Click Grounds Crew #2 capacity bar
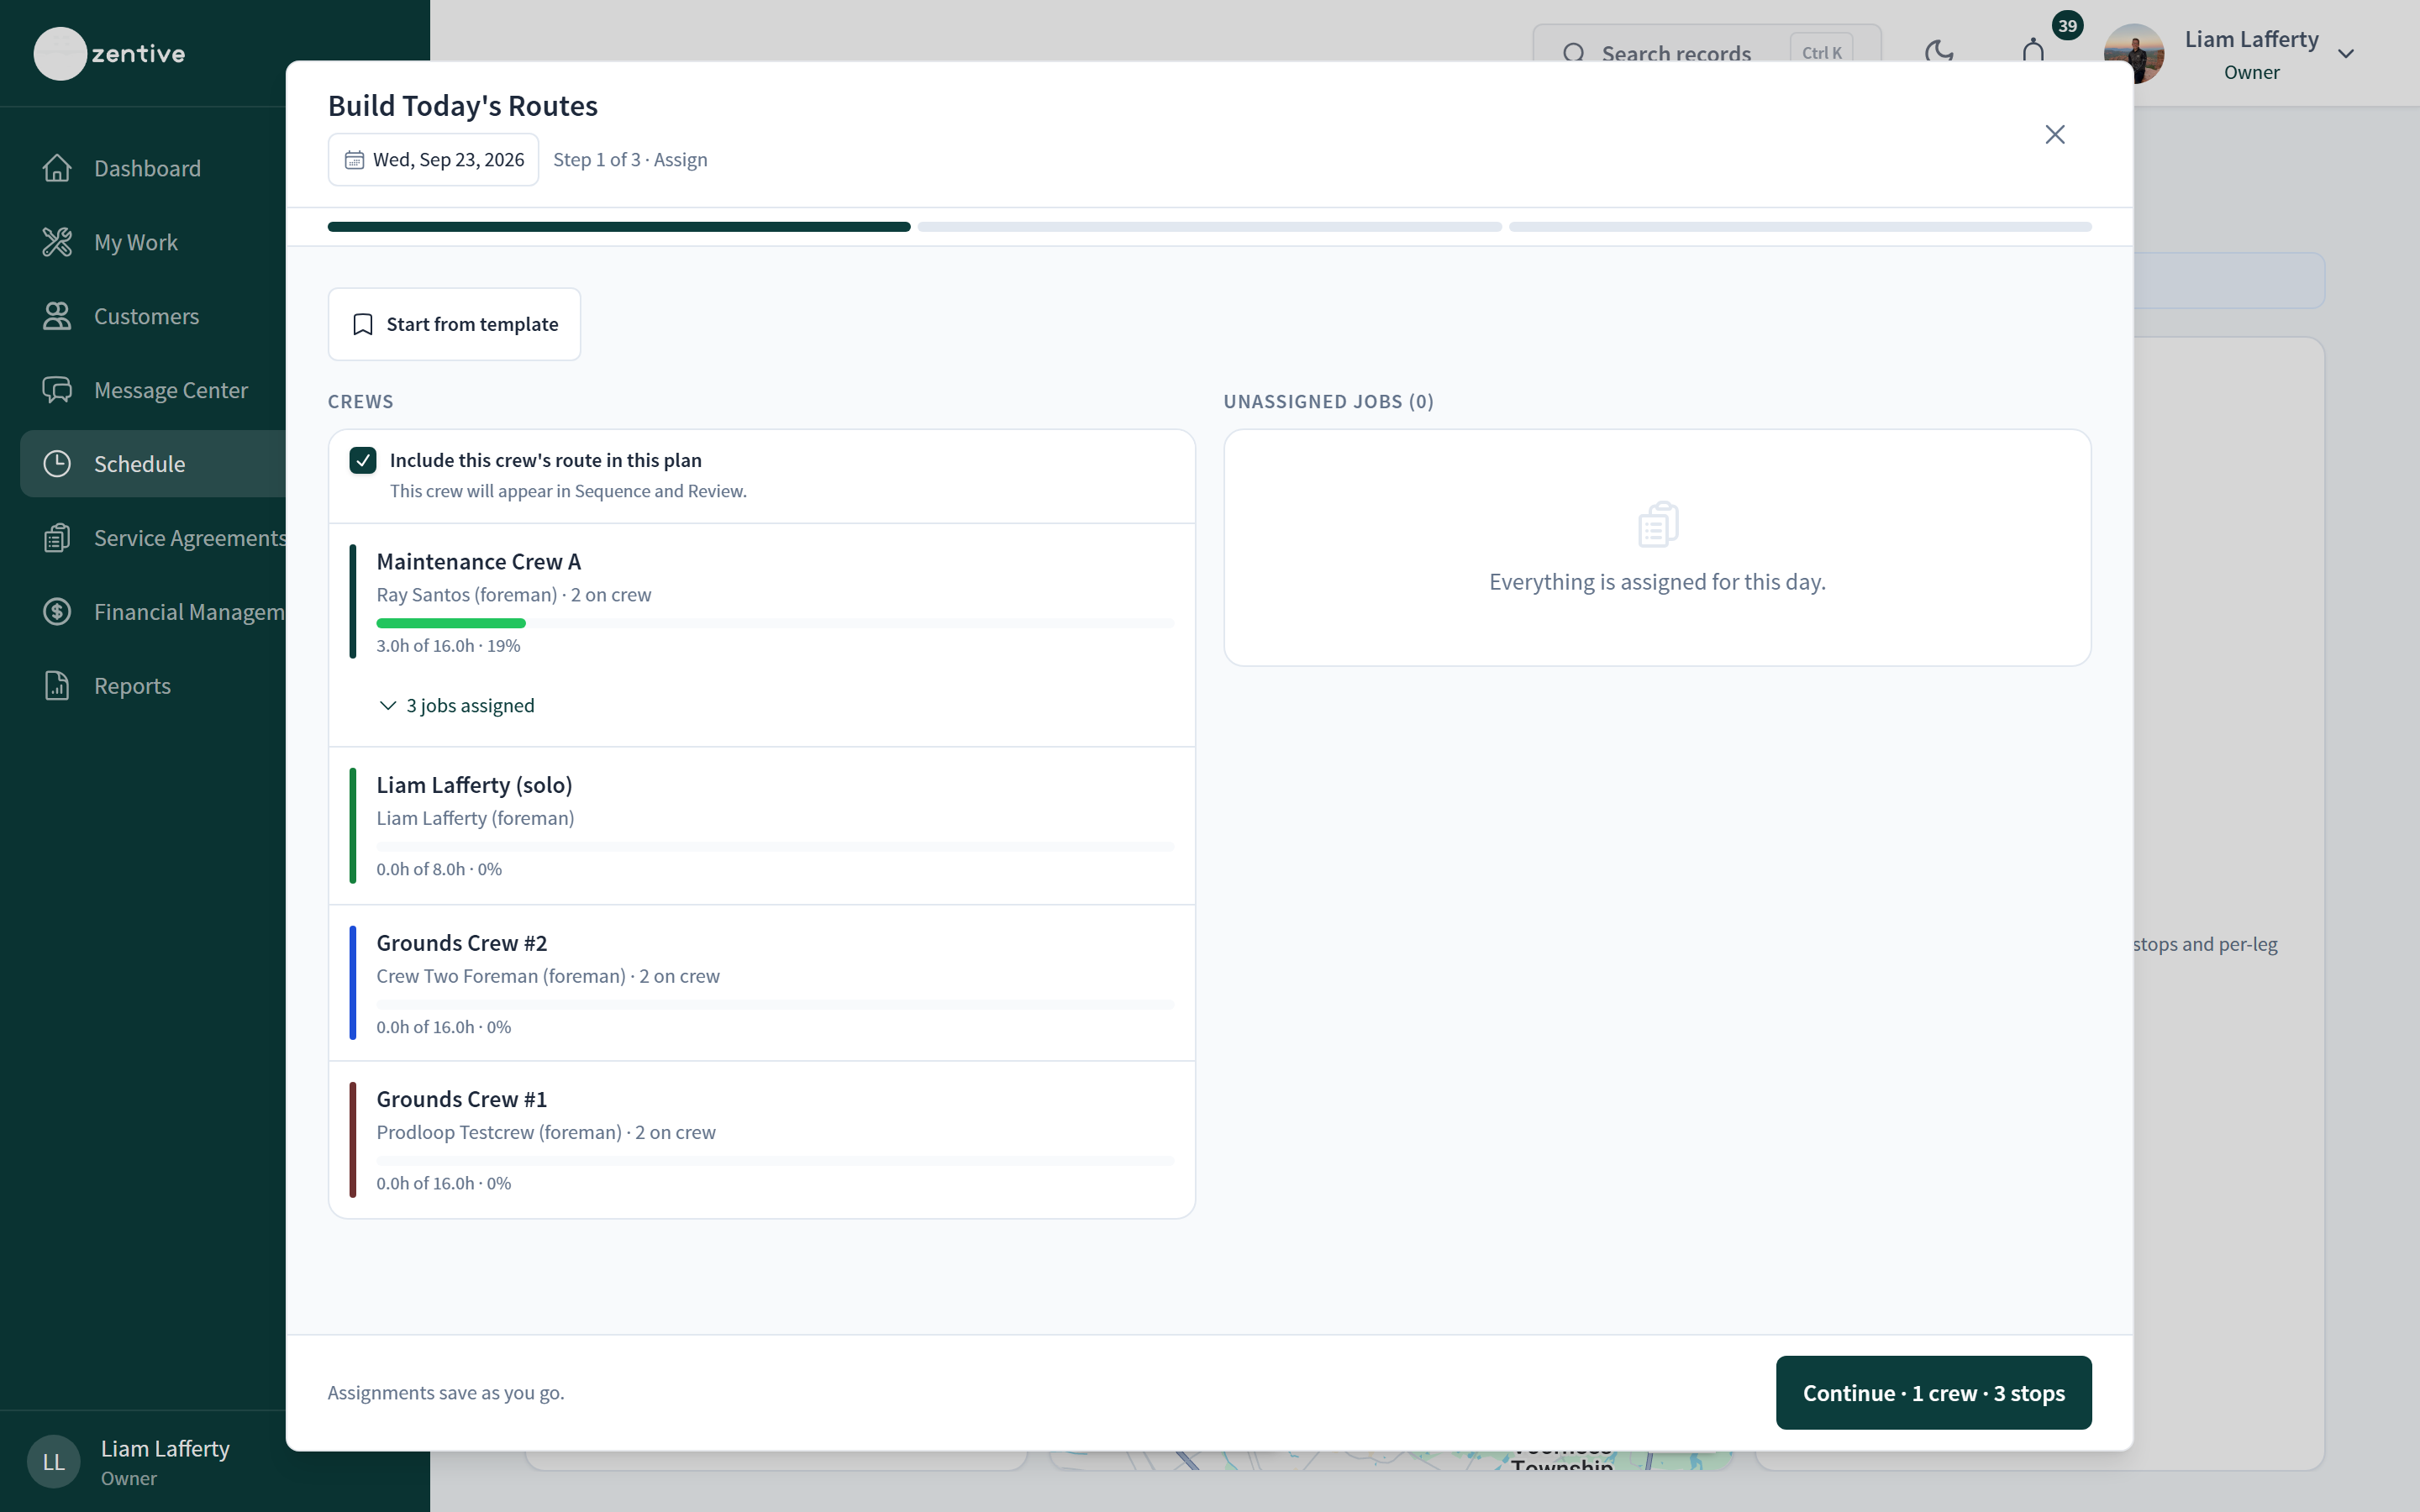The image size is (2420, 1512). coord(775,1005)
